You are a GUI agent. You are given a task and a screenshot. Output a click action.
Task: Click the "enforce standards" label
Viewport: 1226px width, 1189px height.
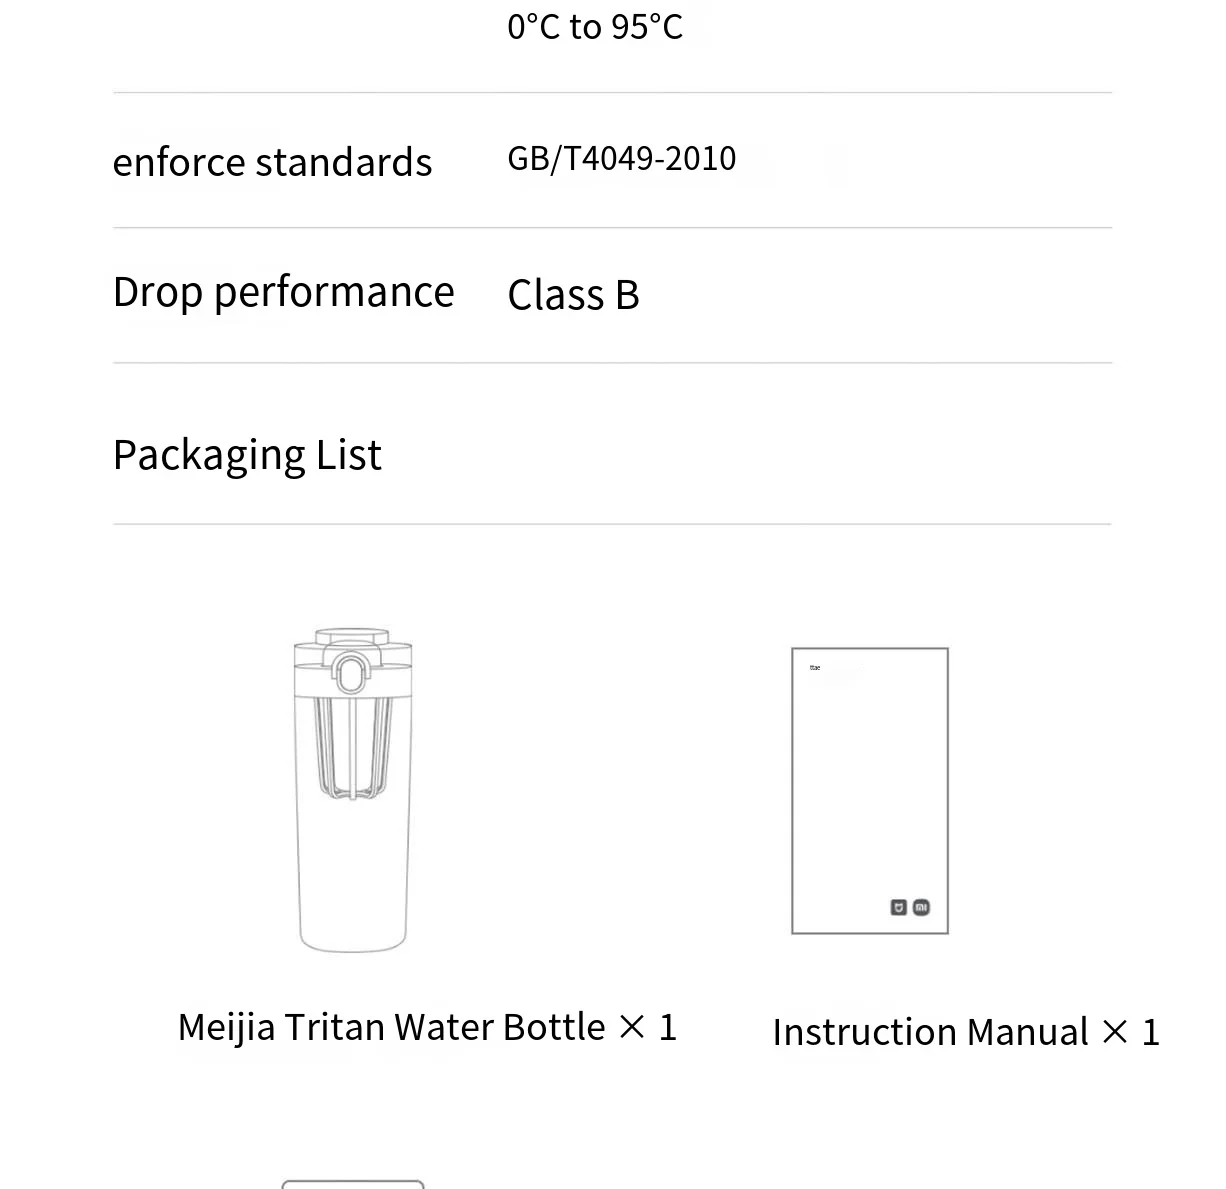[272, 162]
